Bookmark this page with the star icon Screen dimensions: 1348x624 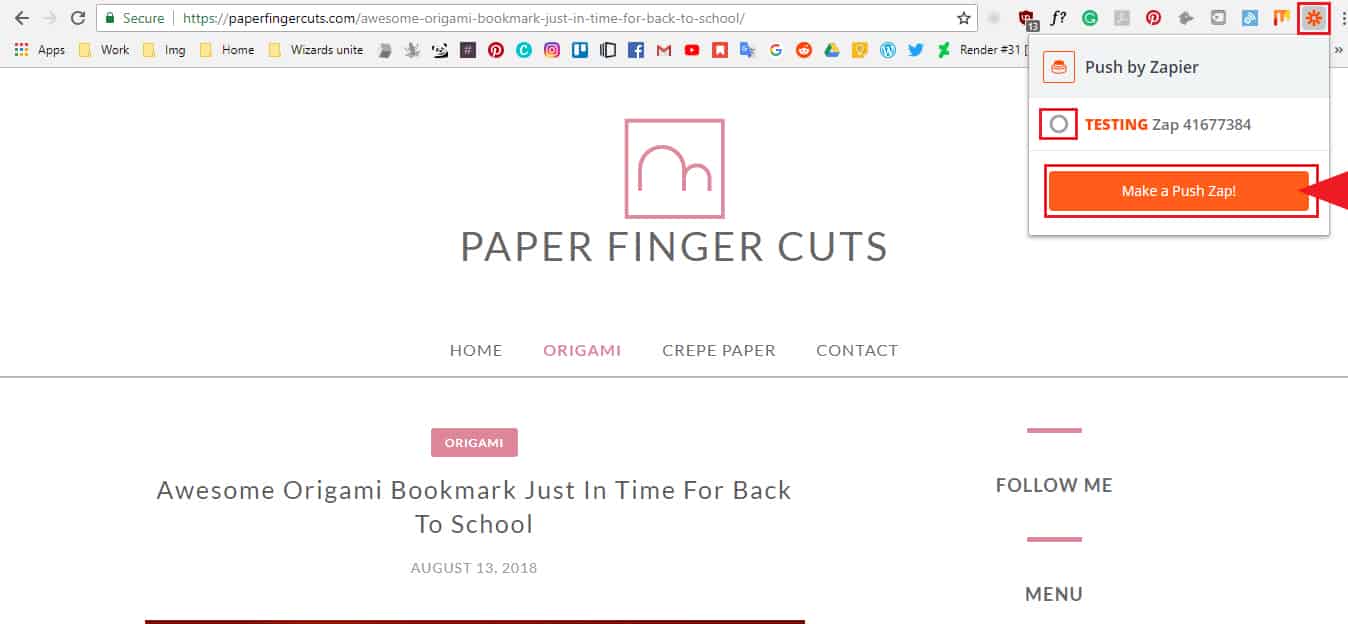964,18
